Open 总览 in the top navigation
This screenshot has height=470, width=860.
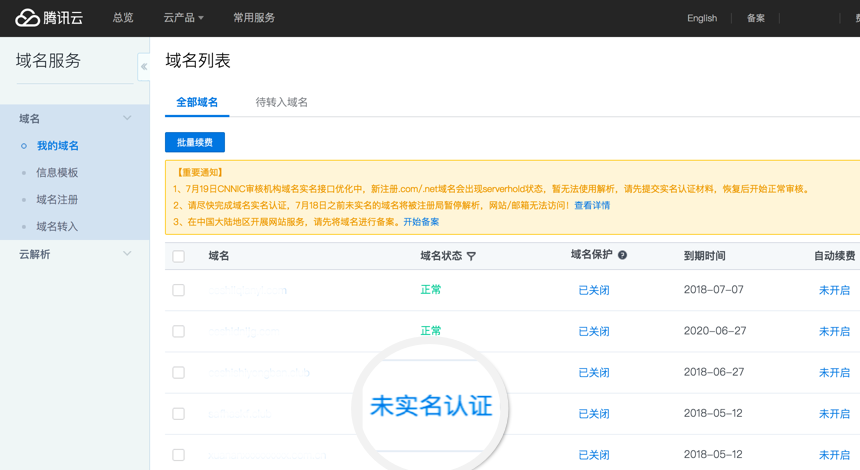[x=123, y=18]
